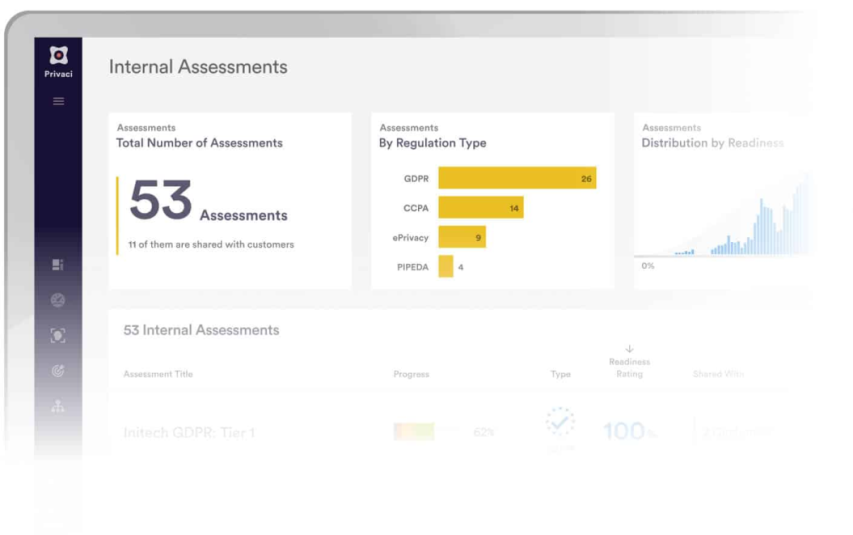Click the Shared With column header

pos(718,374)
